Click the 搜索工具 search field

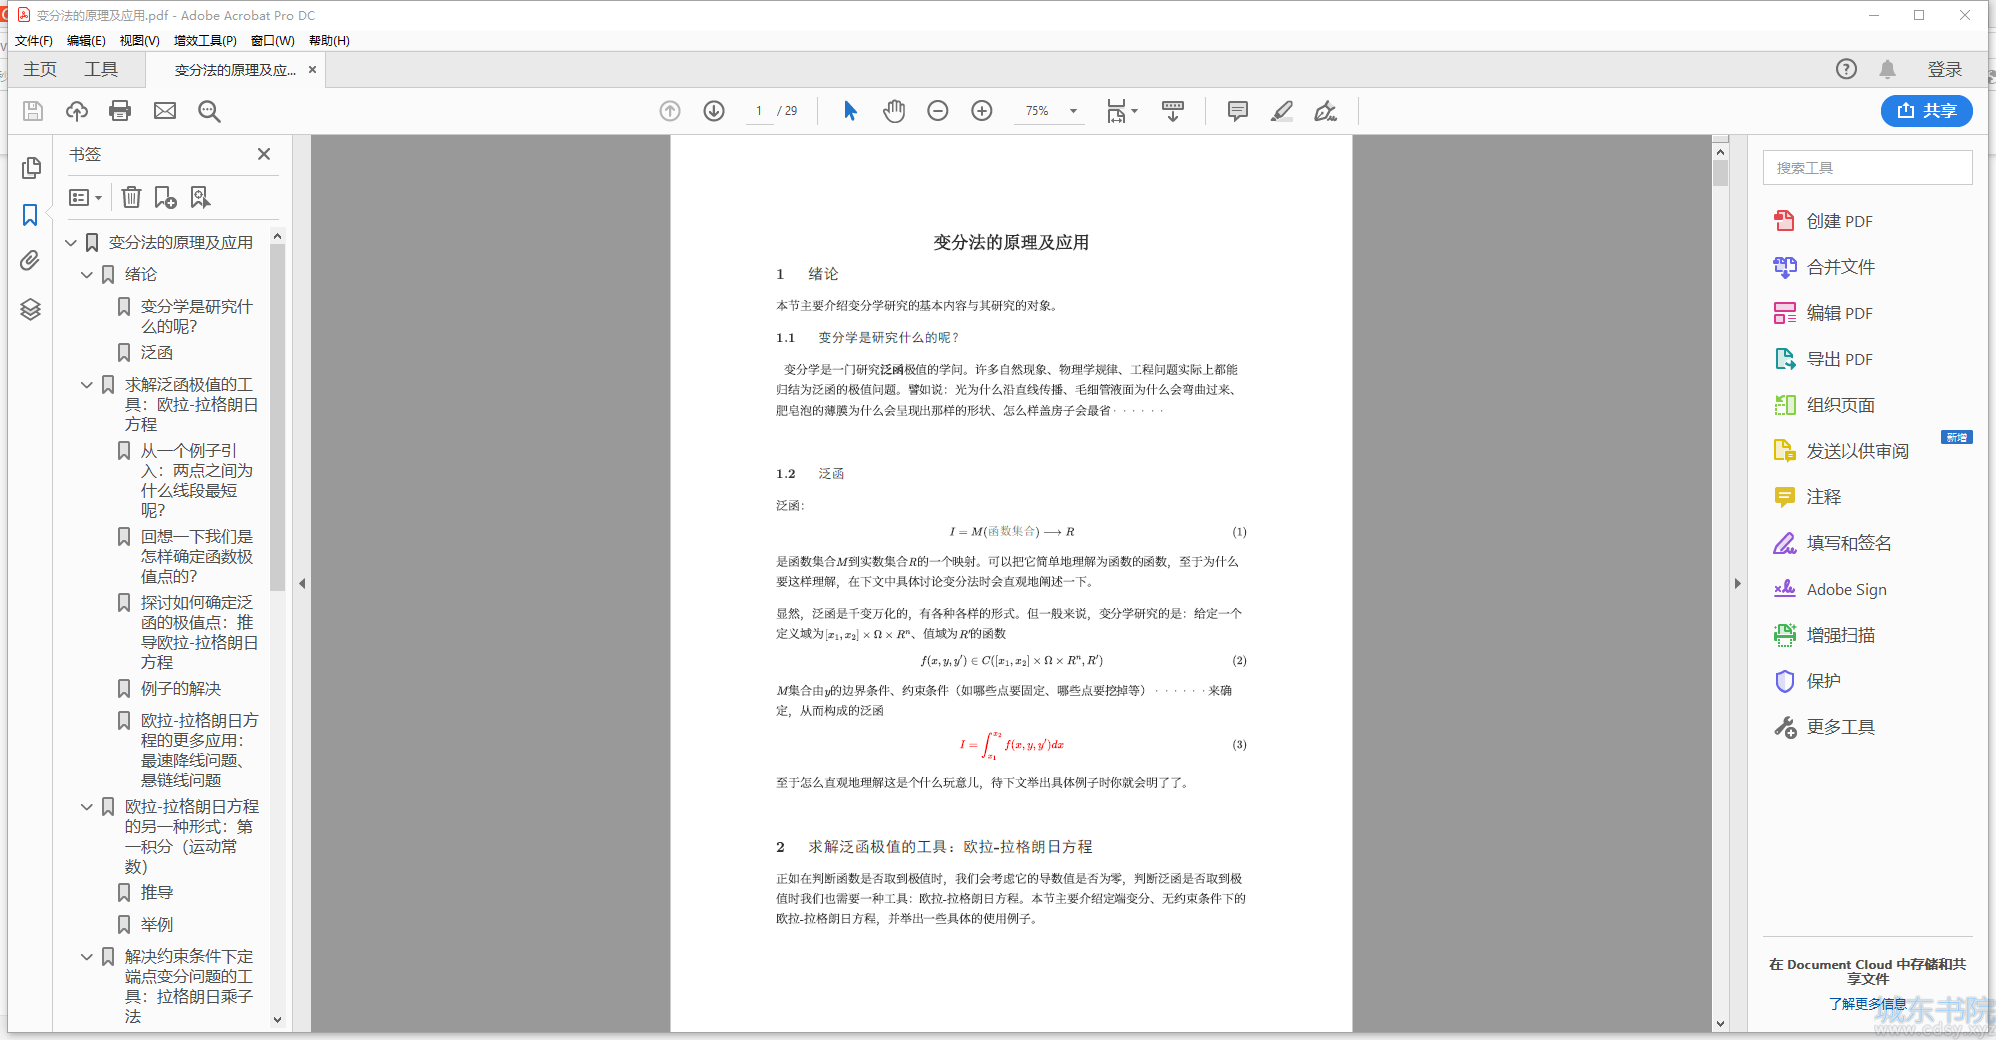click(x=1866, y=168)
